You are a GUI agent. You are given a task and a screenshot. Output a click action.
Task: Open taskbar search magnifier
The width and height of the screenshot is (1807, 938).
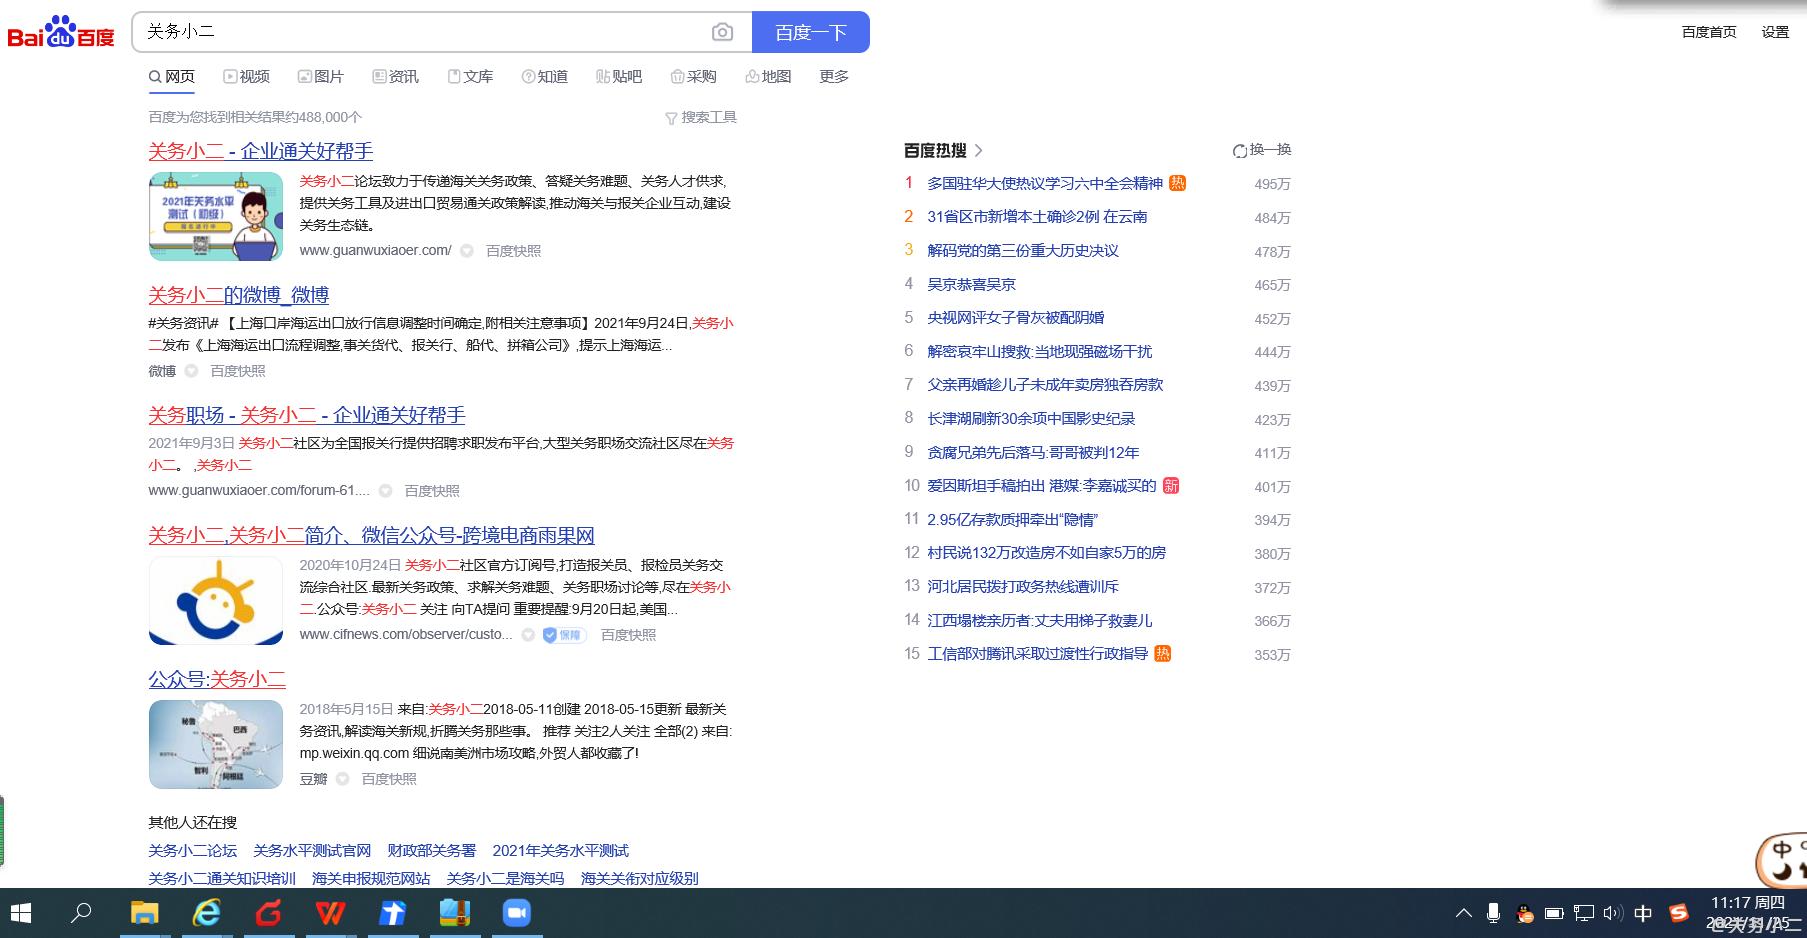coord(81,913)
